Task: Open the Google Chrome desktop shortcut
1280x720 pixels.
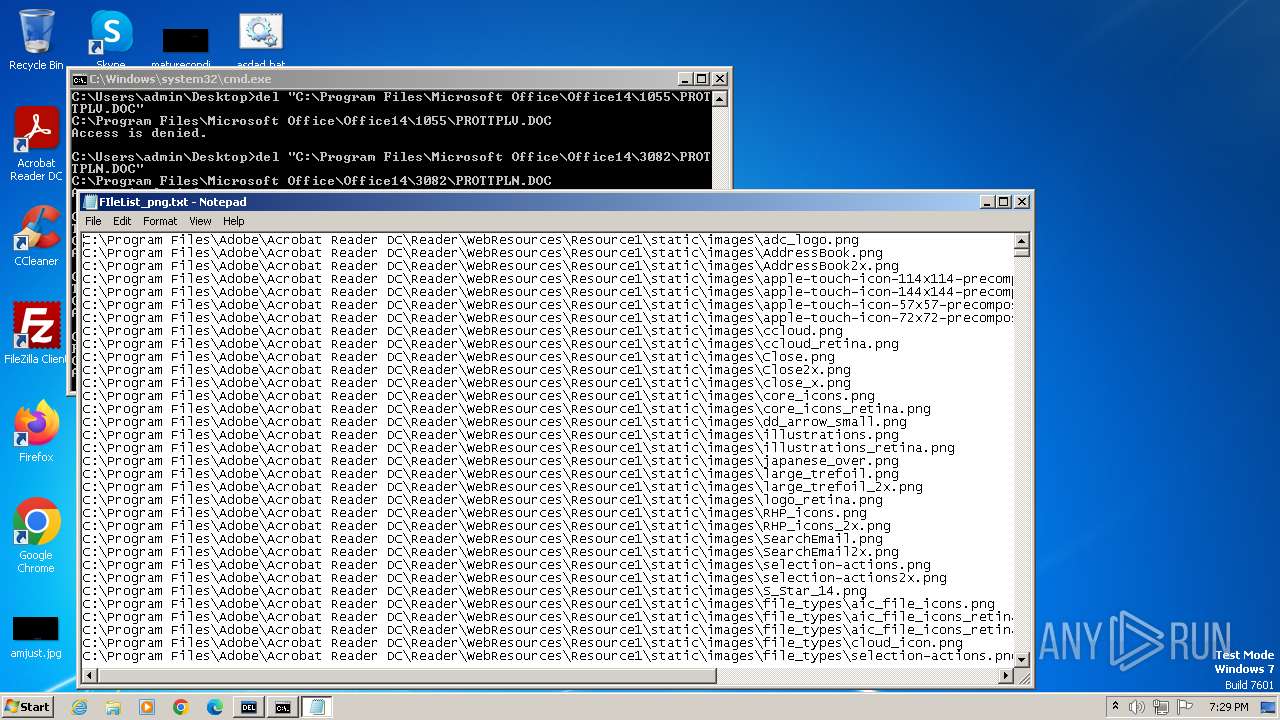Action: point(36,536)
